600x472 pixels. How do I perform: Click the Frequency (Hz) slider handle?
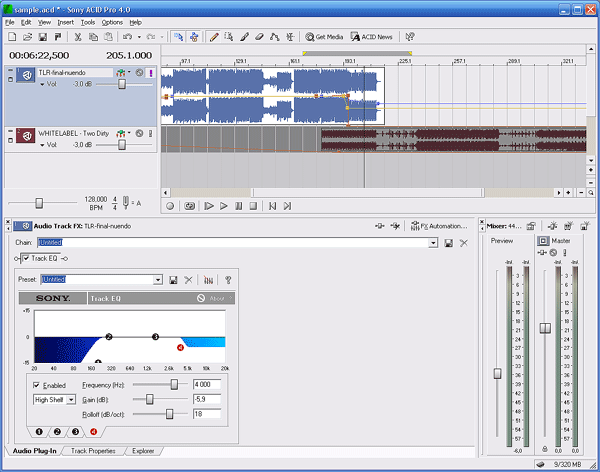click(174, 384)
